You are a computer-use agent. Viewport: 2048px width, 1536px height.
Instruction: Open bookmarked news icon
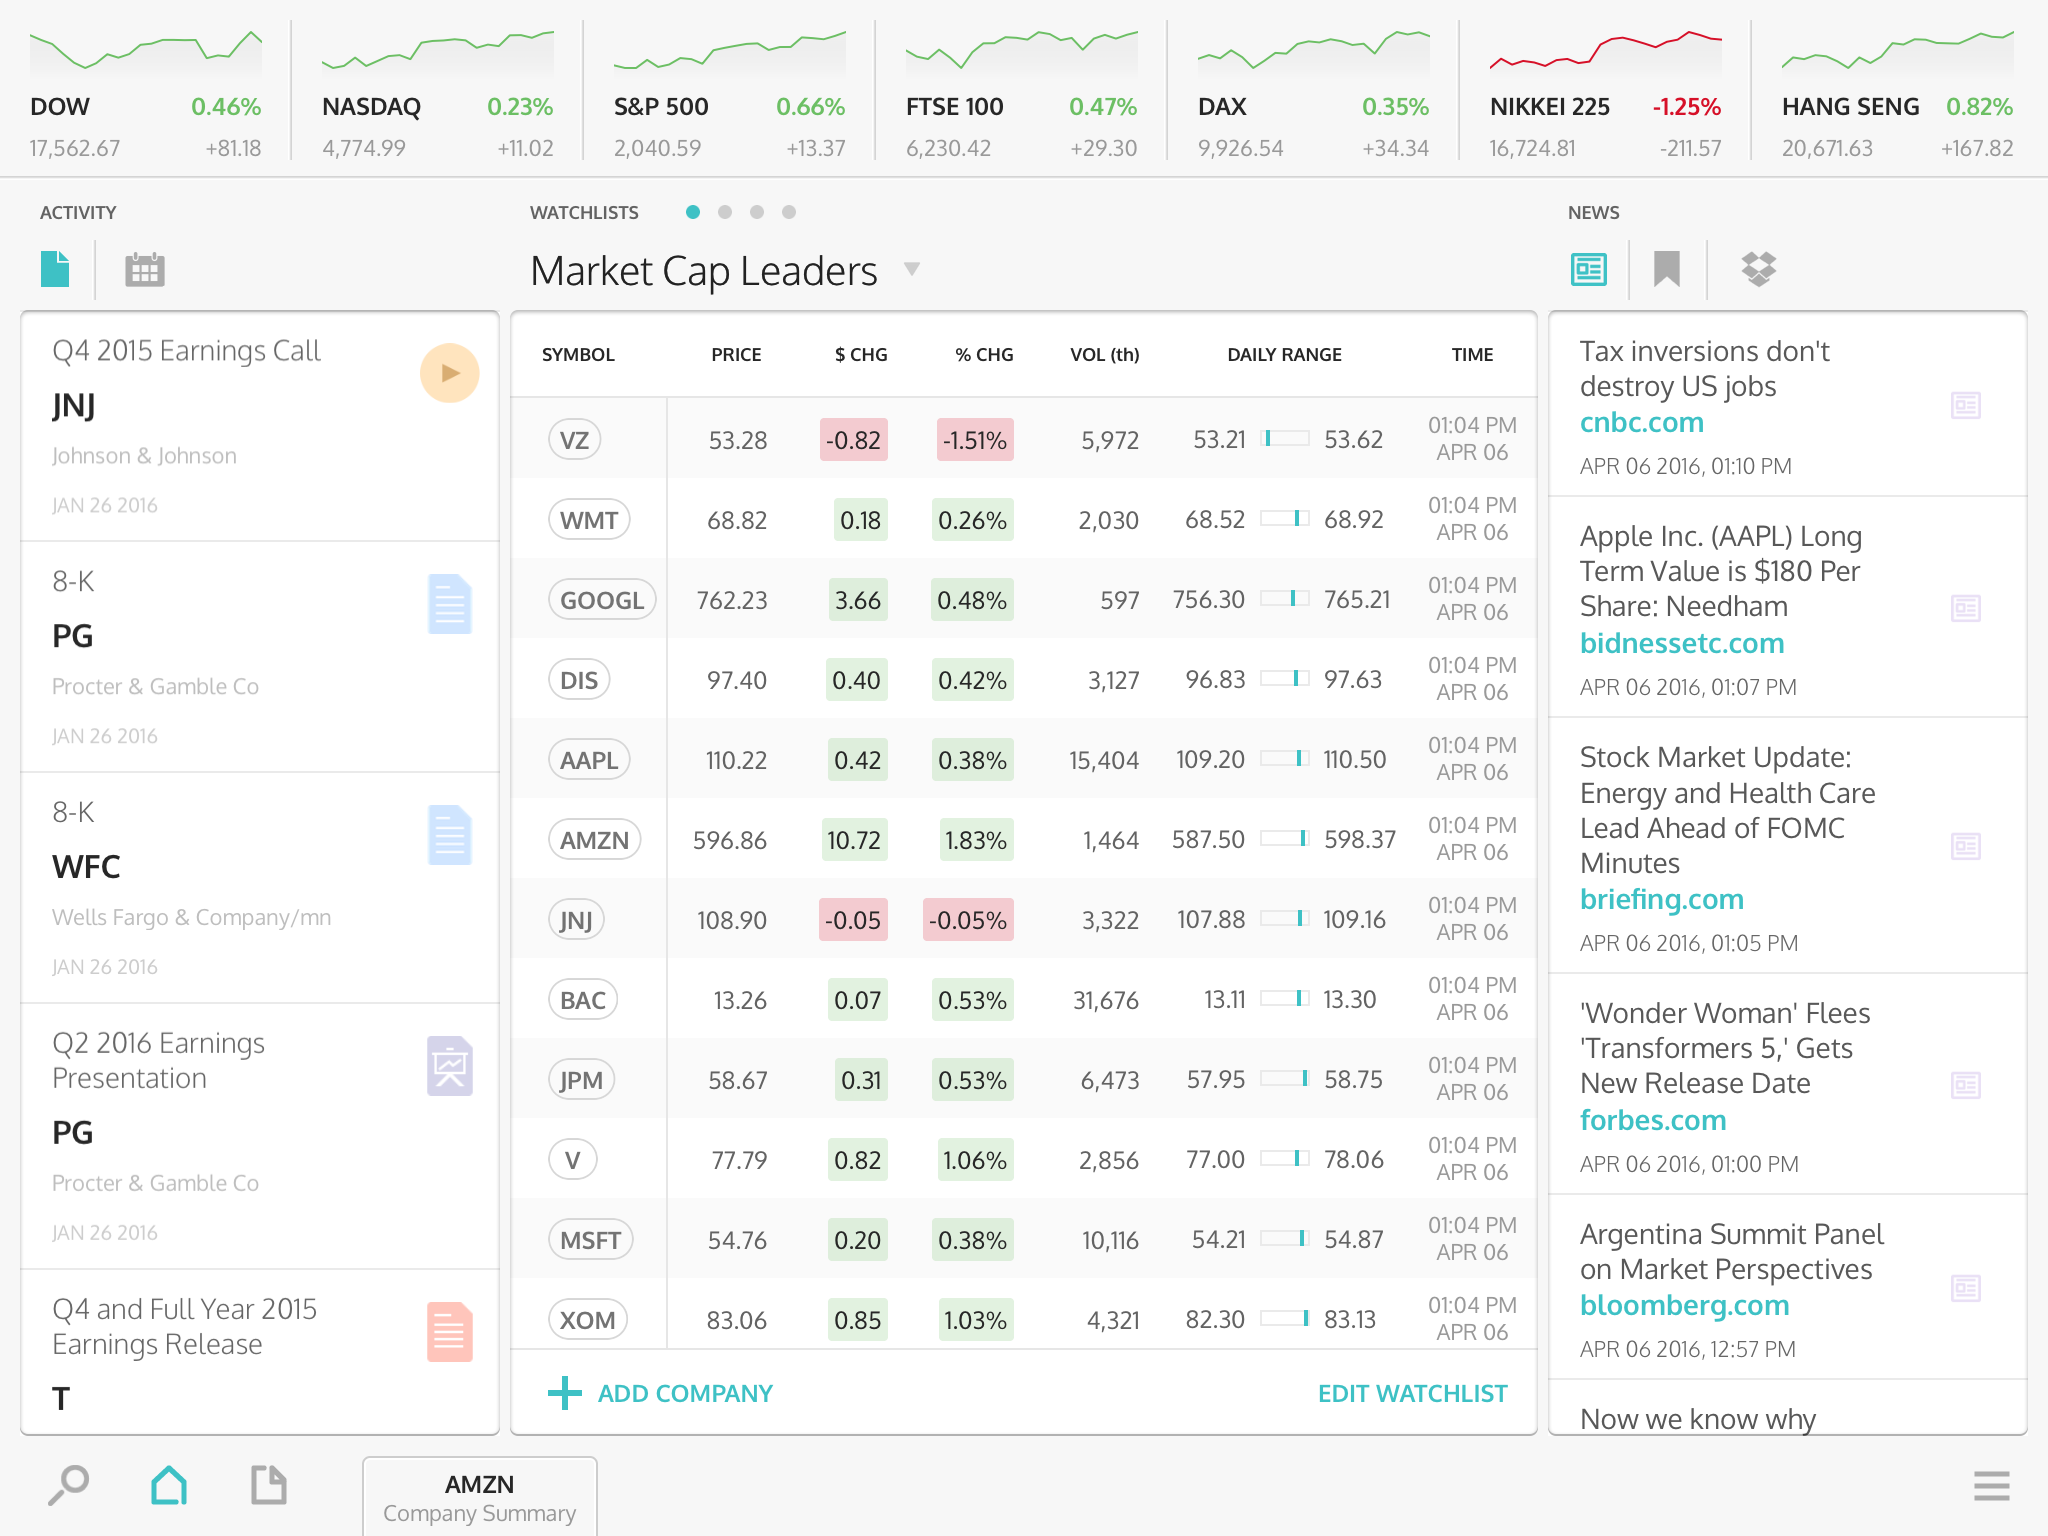(x=1667, y=269)
